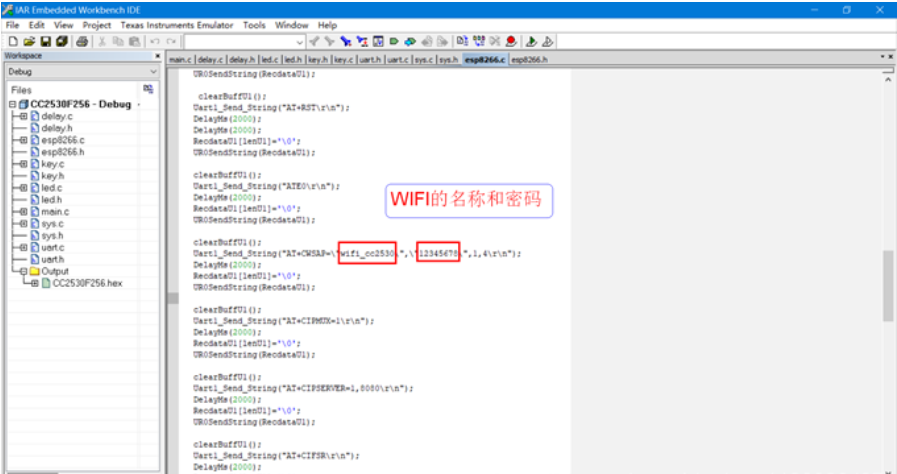
Task: Switch to the uart.c editor tab
Action: click(x=398, y=59)
